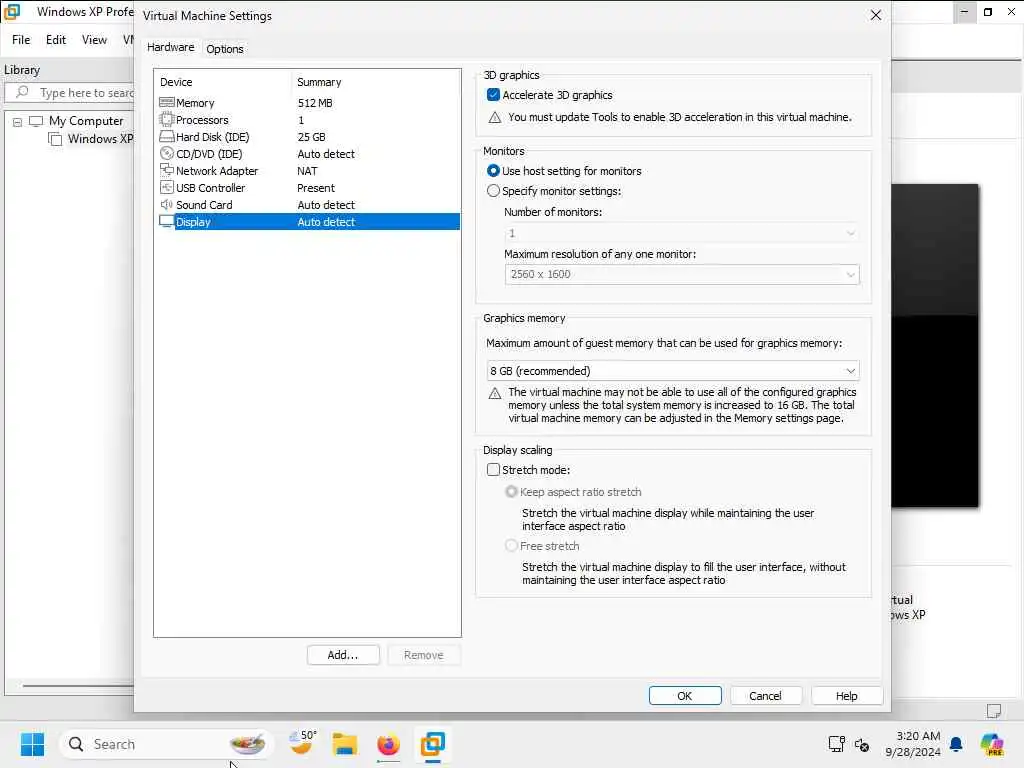Screen dimensions: 1024x768
Task: Click the Processors device icon
Action: (167, 120)
